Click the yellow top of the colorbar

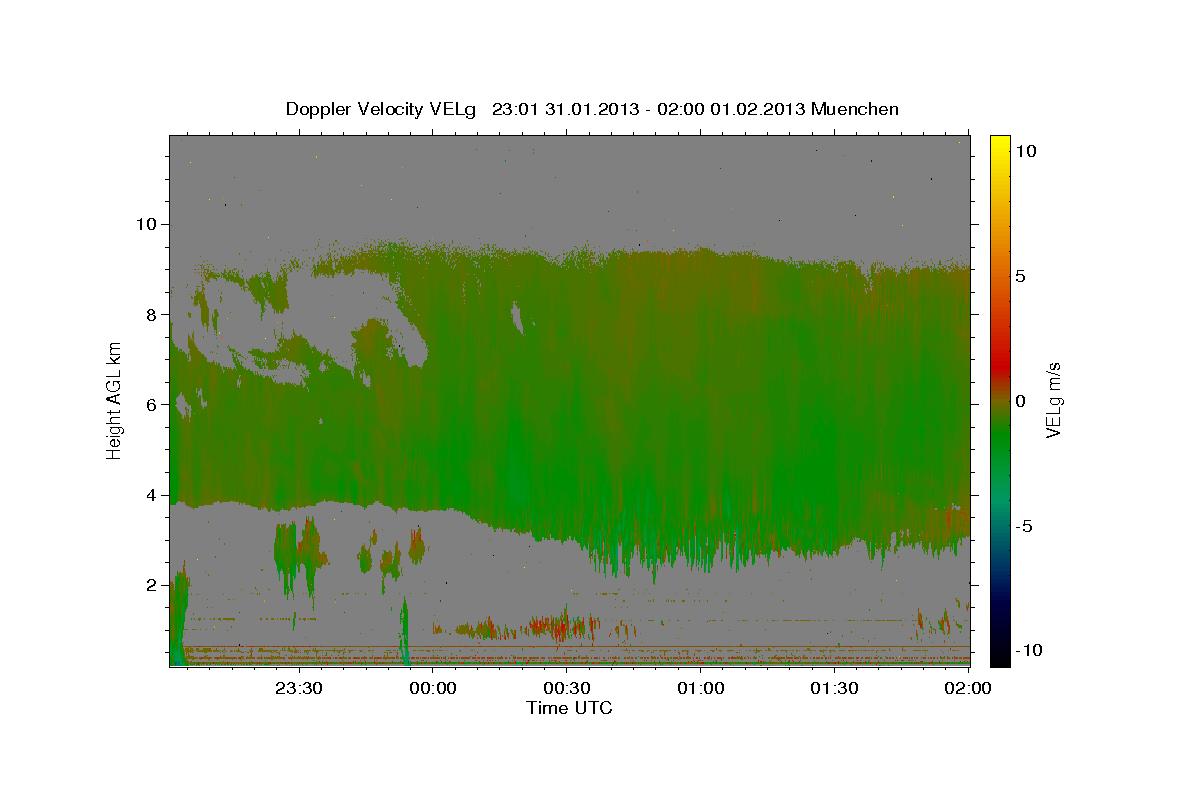click(x=1000, y=145)
